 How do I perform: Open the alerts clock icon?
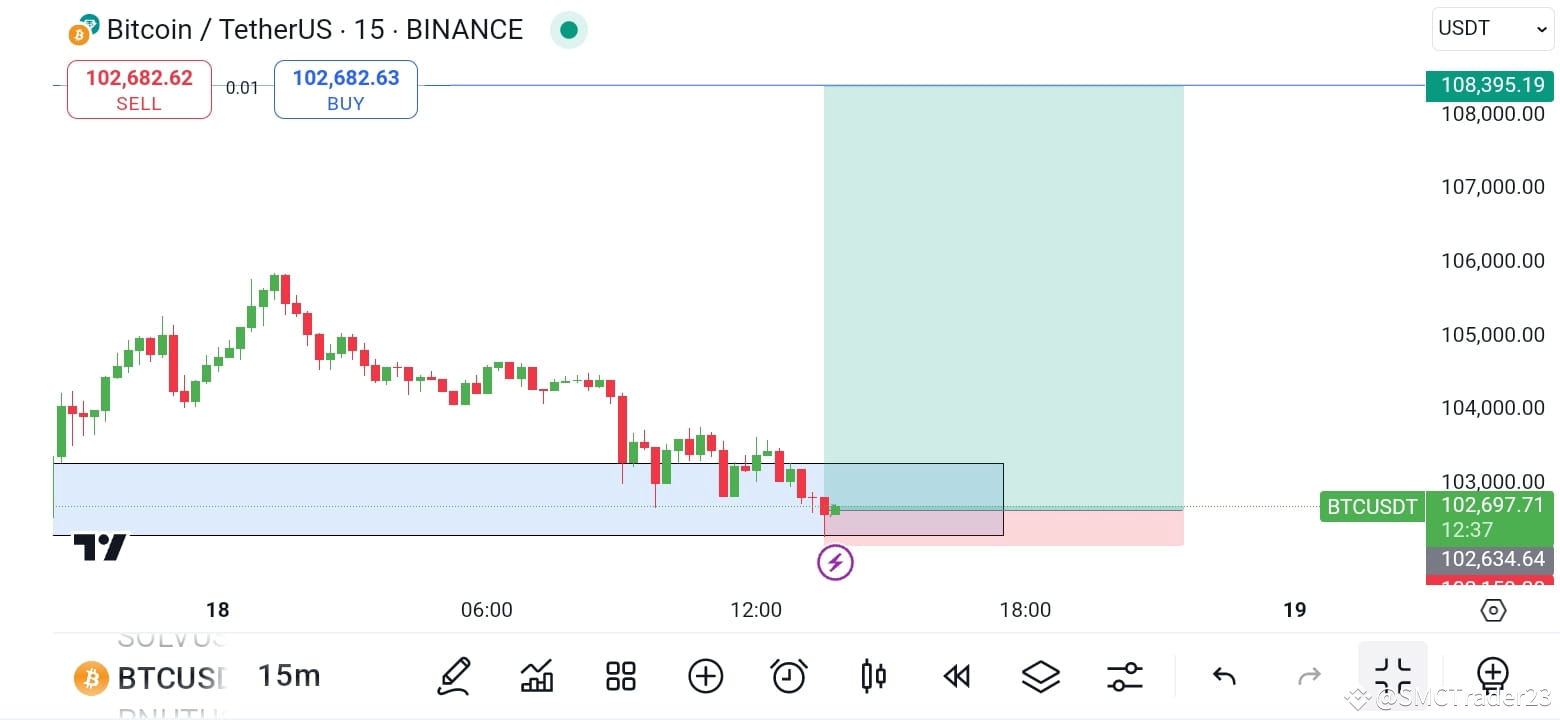(789, 676)
